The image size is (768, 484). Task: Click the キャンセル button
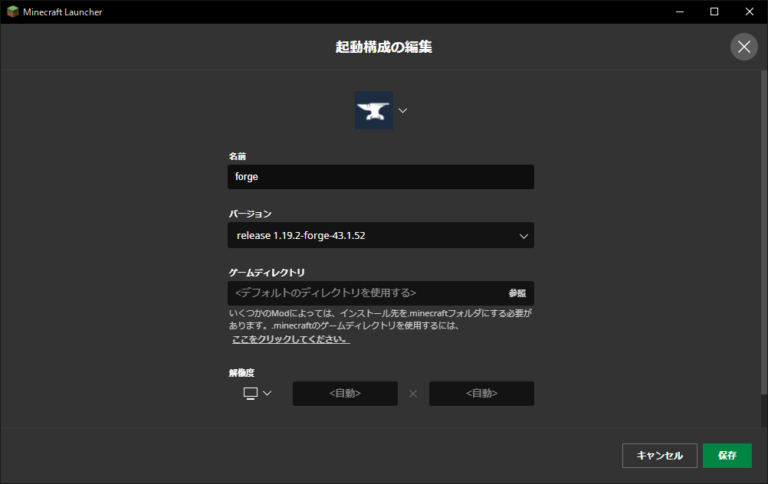click(x=659, y=456)
